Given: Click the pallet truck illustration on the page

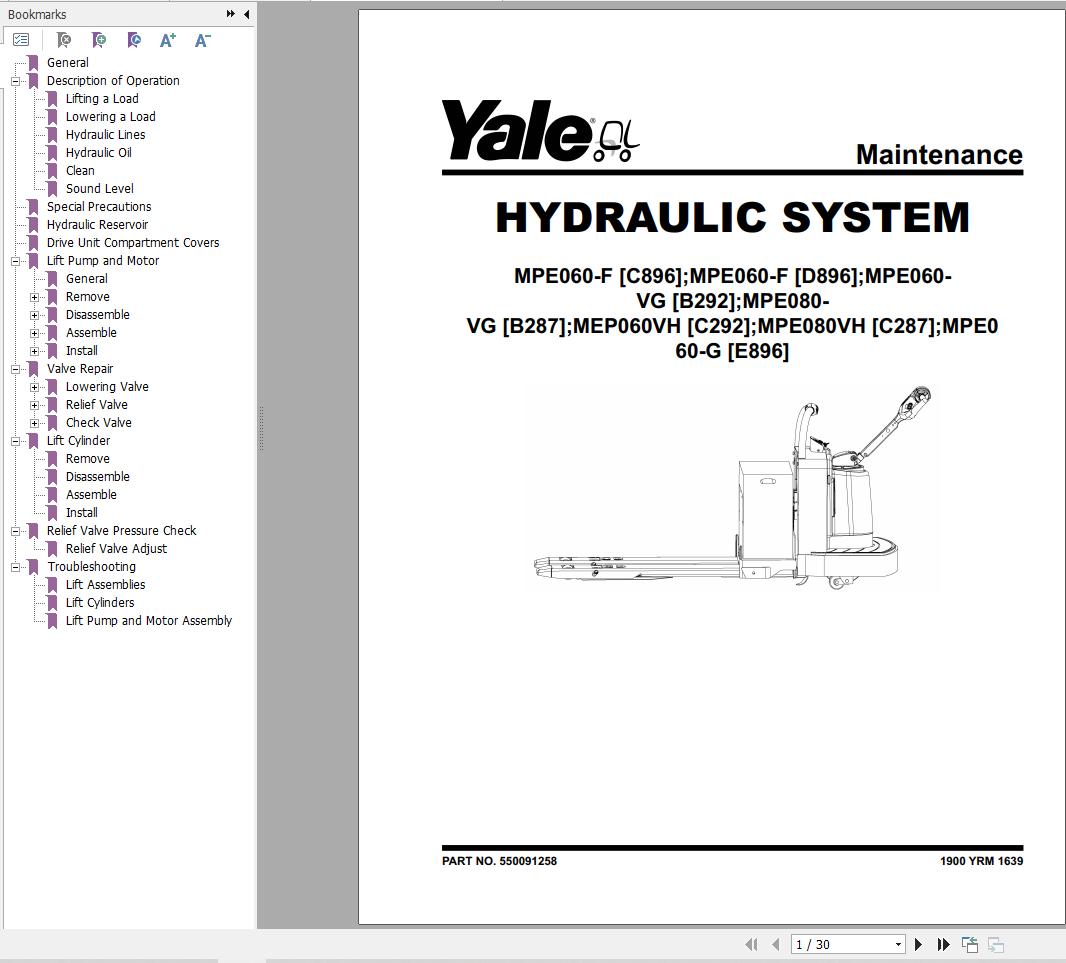Looking at the screenshot, I should (x=734, y=487).
